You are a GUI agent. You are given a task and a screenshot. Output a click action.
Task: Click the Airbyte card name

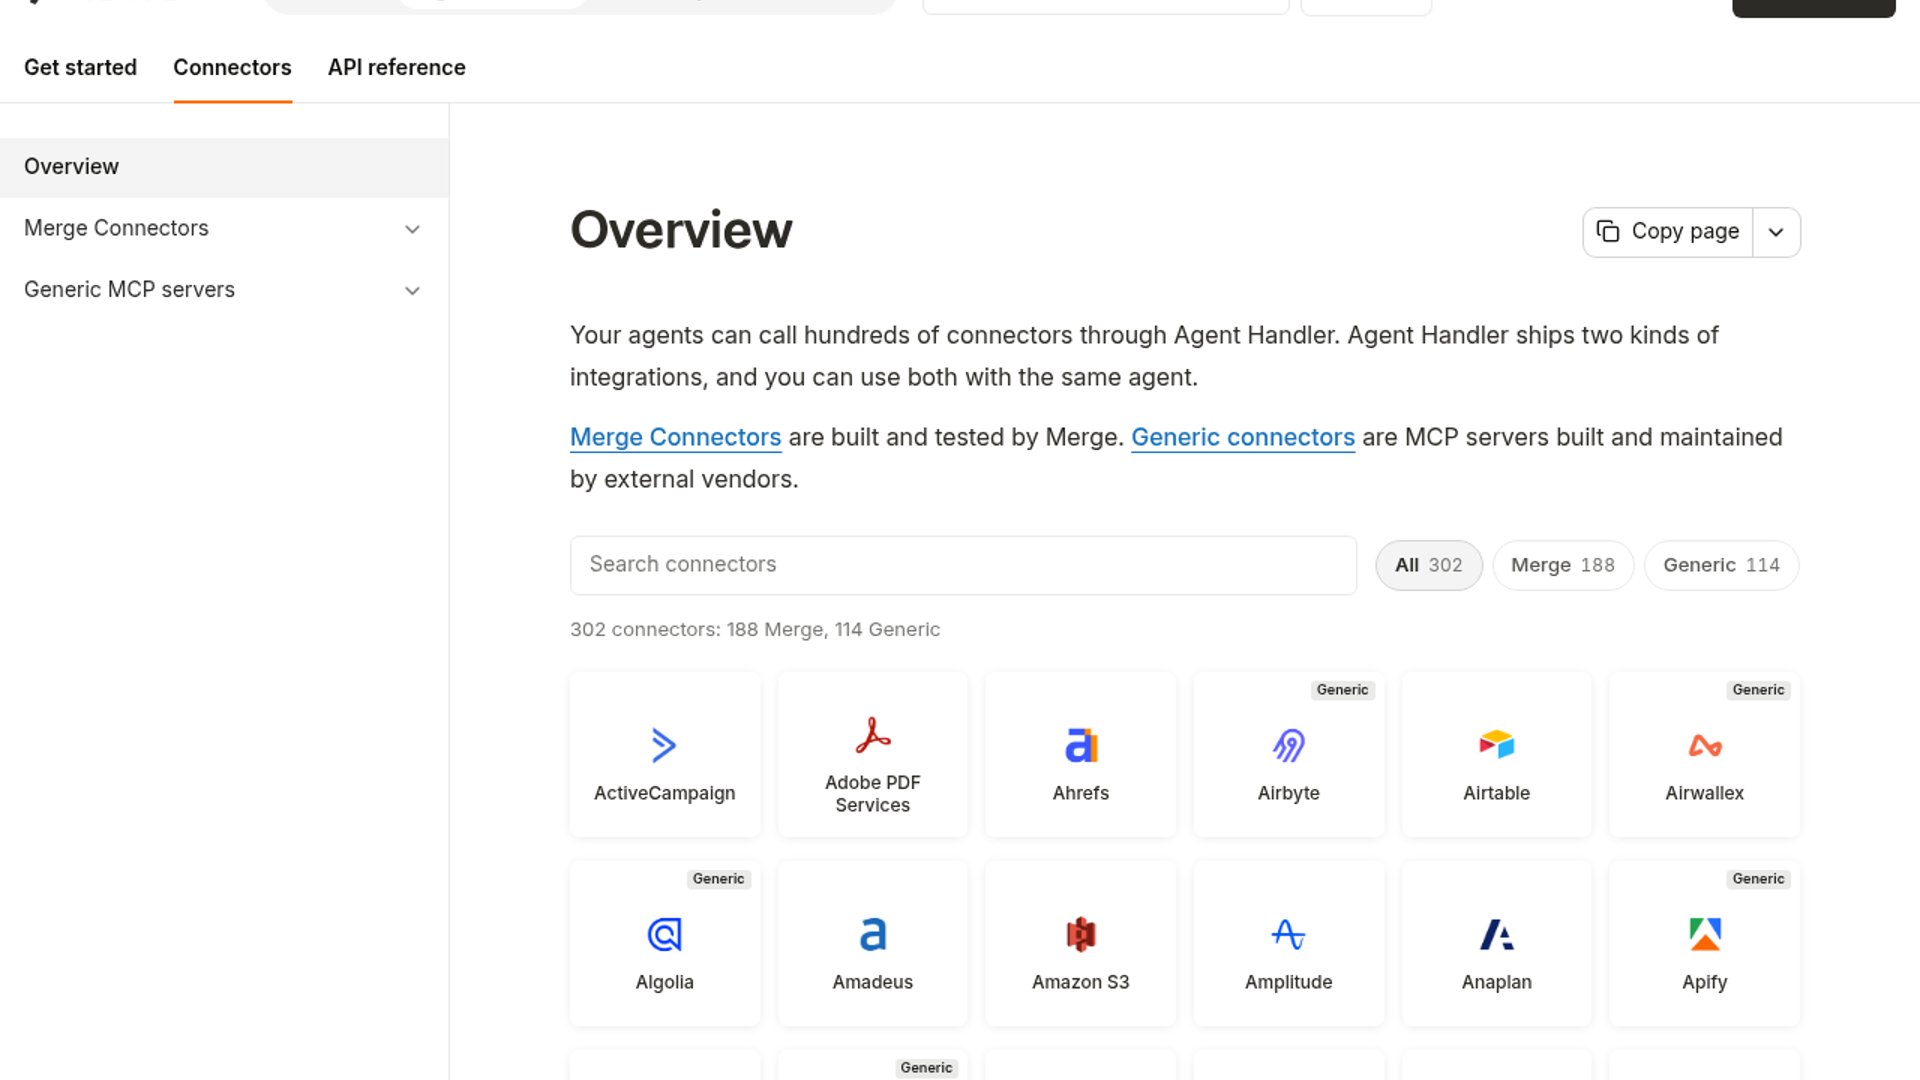click(1288, 793)
